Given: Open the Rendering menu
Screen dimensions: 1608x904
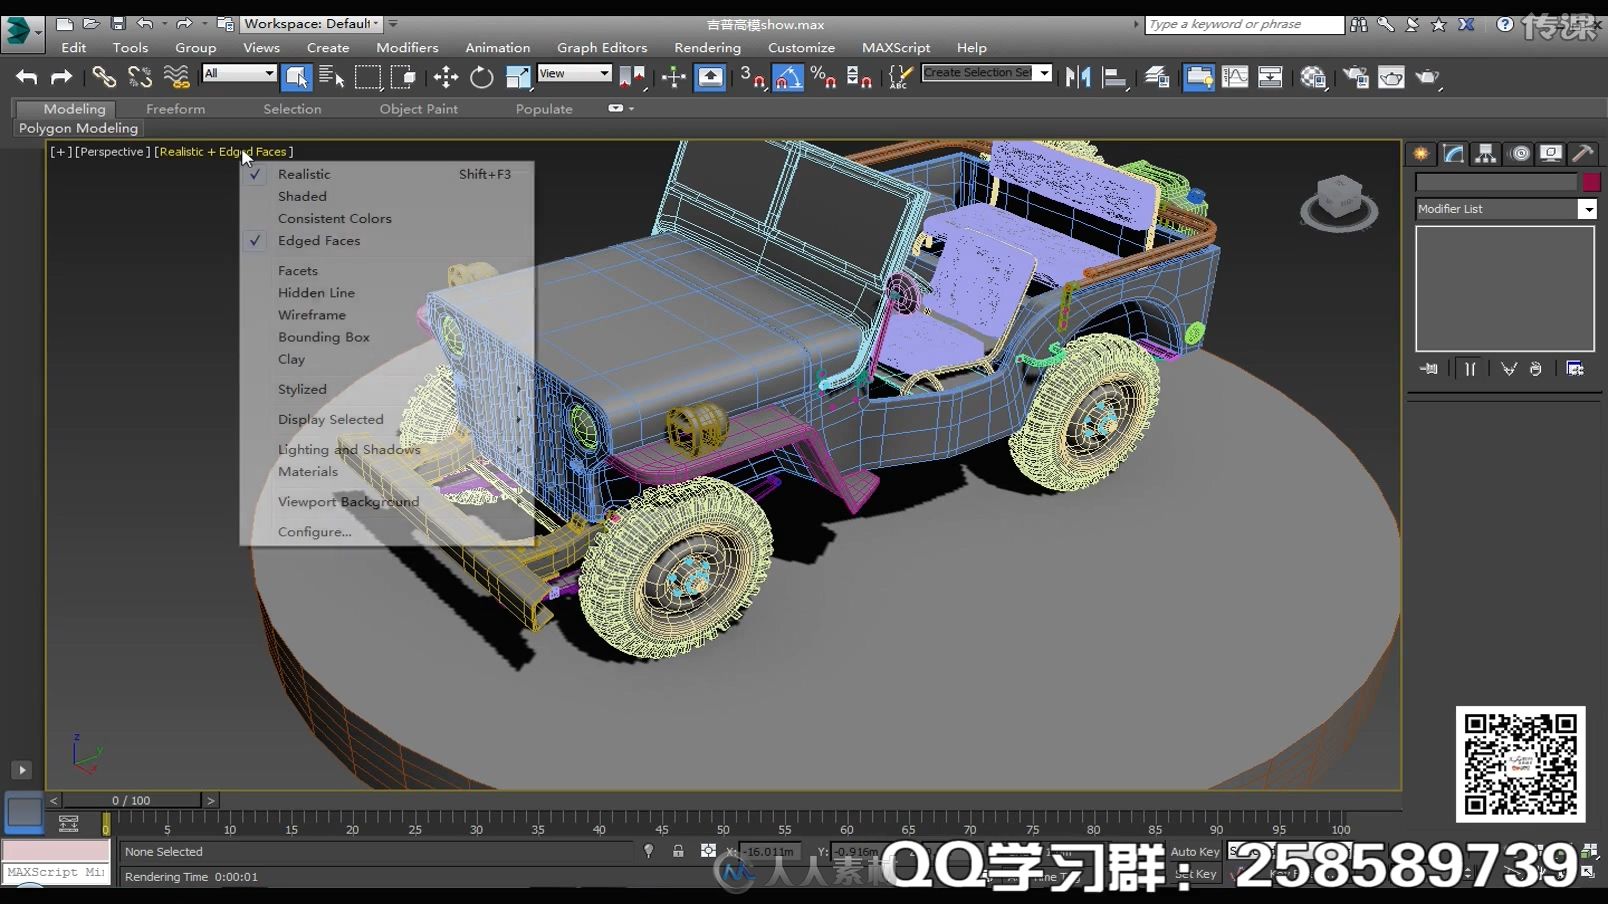Looking at the screenshot, I should pyautogui.click(x=707, y=47).
